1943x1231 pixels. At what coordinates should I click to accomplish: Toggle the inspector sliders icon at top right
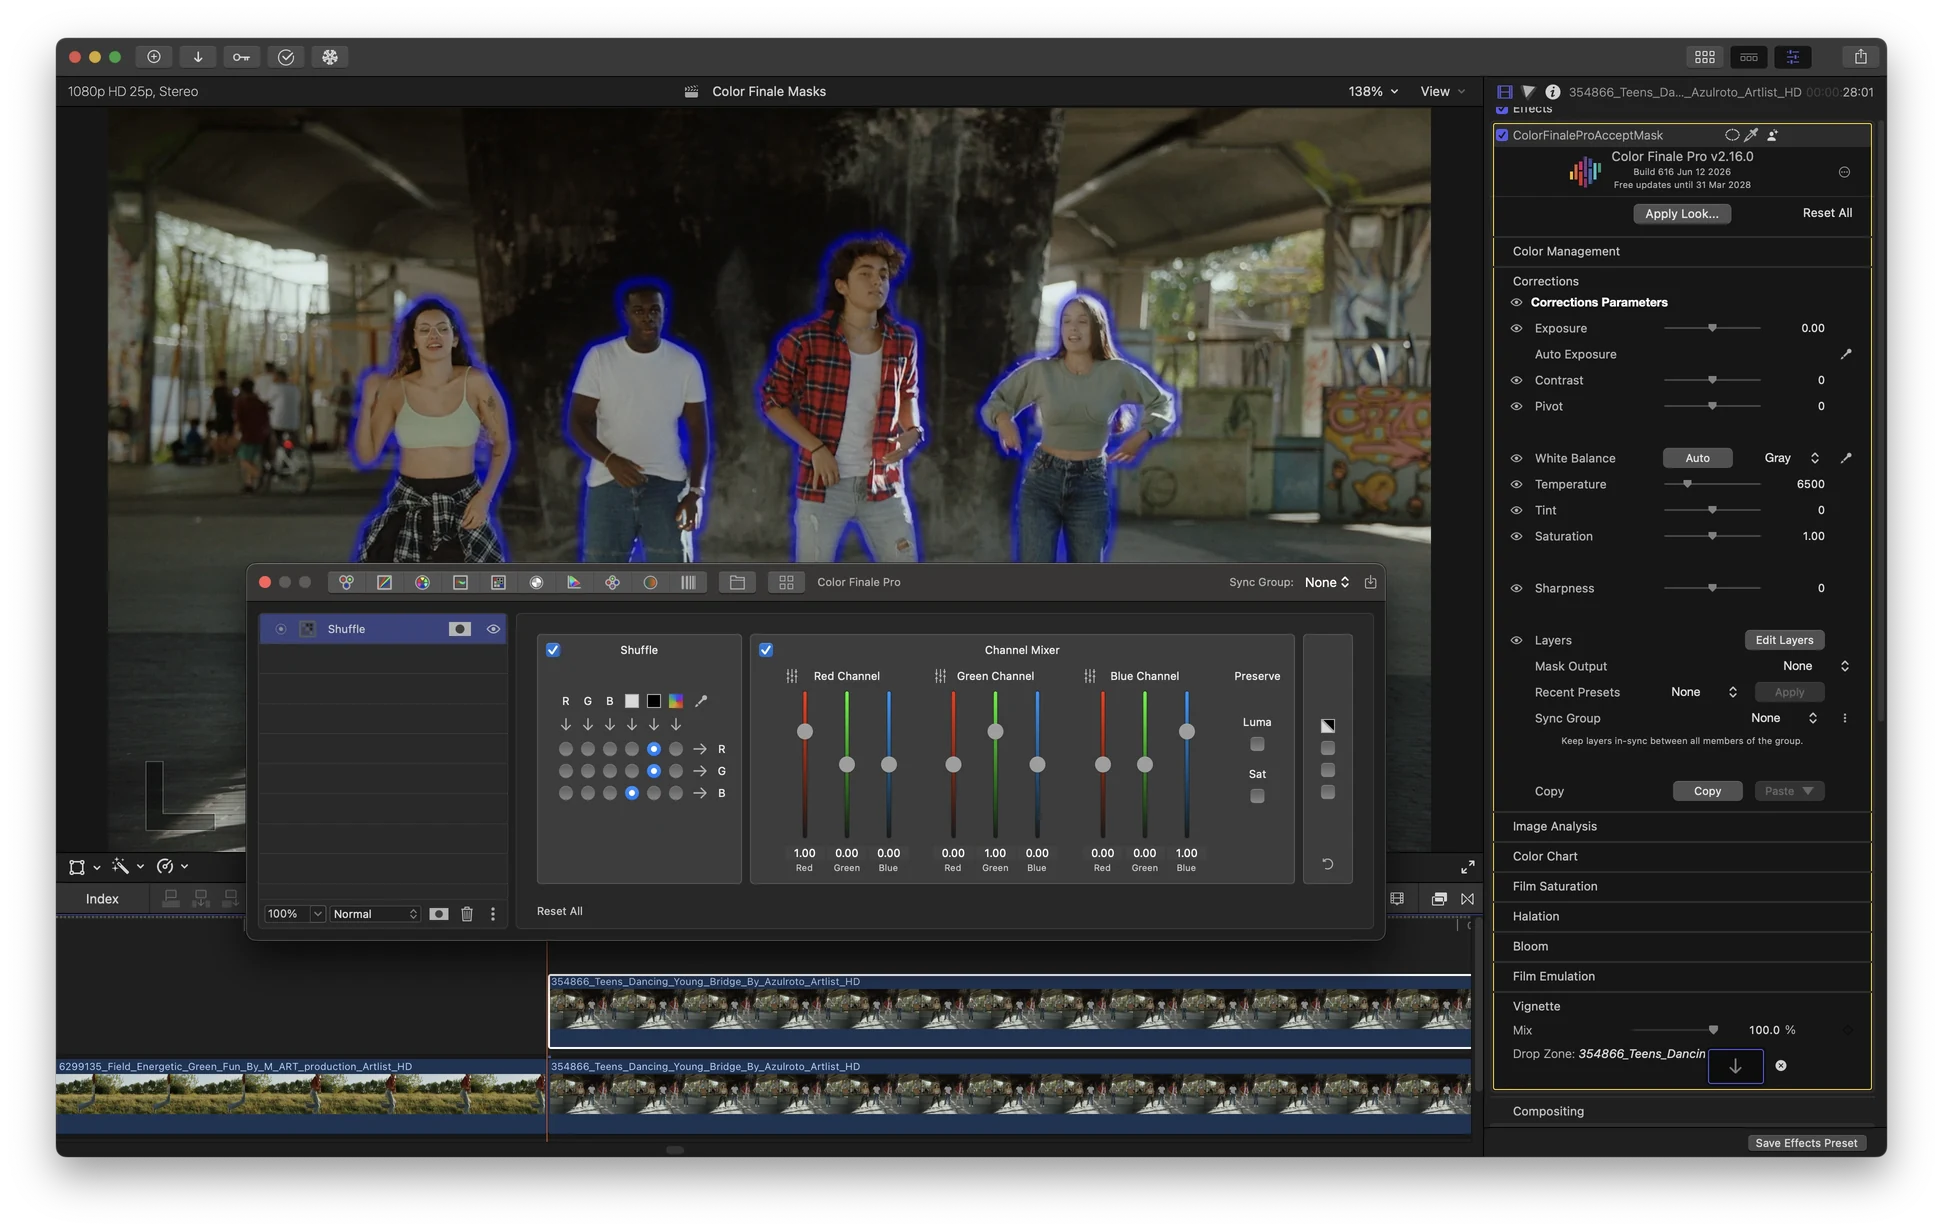click(x=1792, y=57)
